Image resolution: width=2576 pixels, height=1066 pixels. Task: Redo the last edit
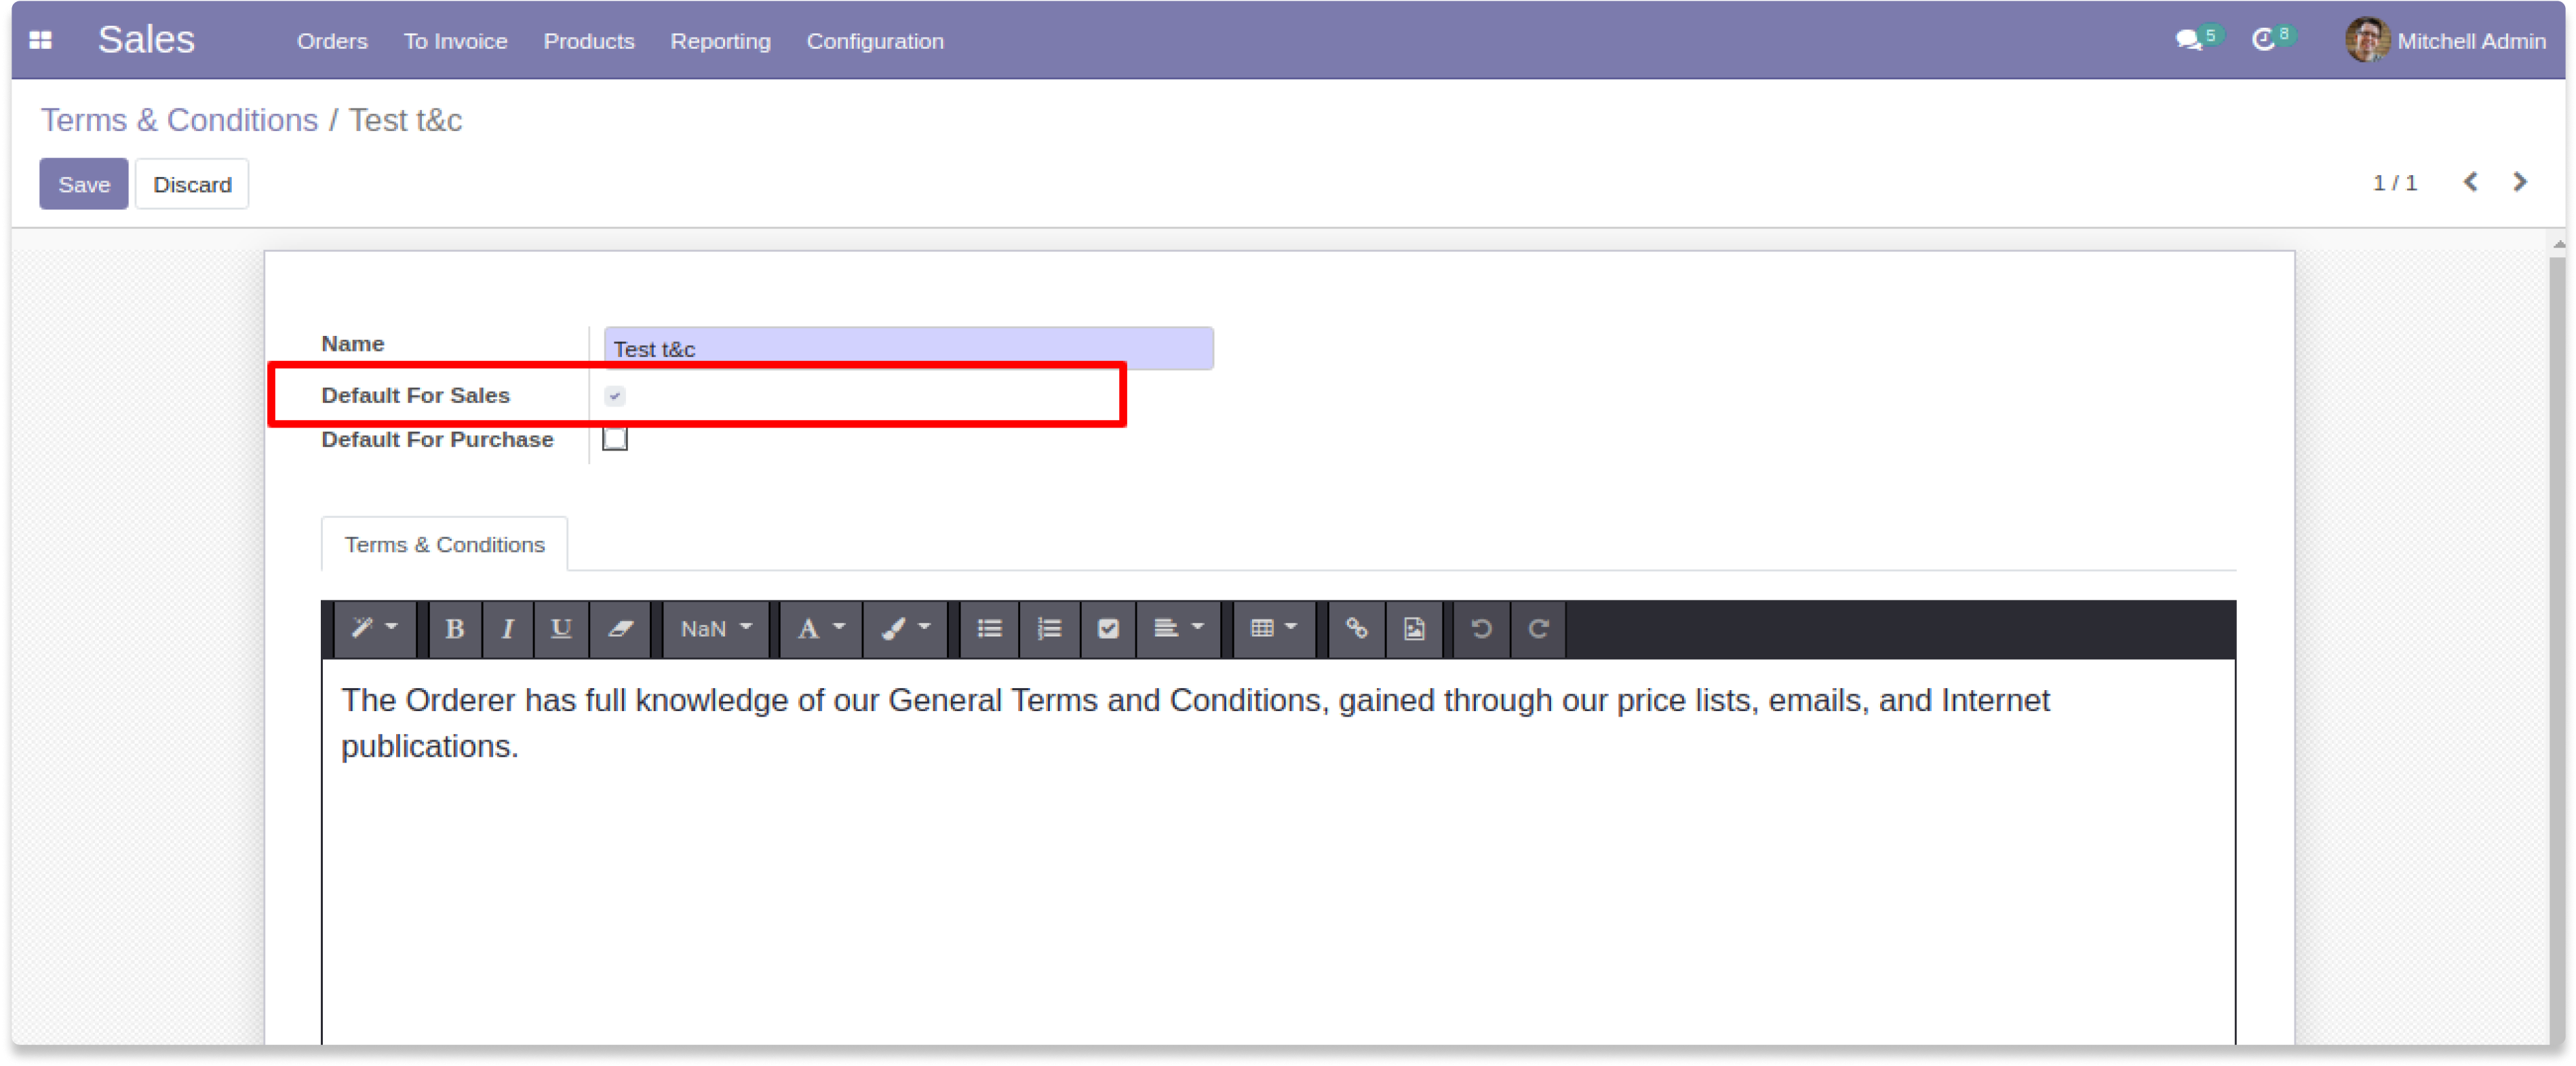[x=1538, y=628]
